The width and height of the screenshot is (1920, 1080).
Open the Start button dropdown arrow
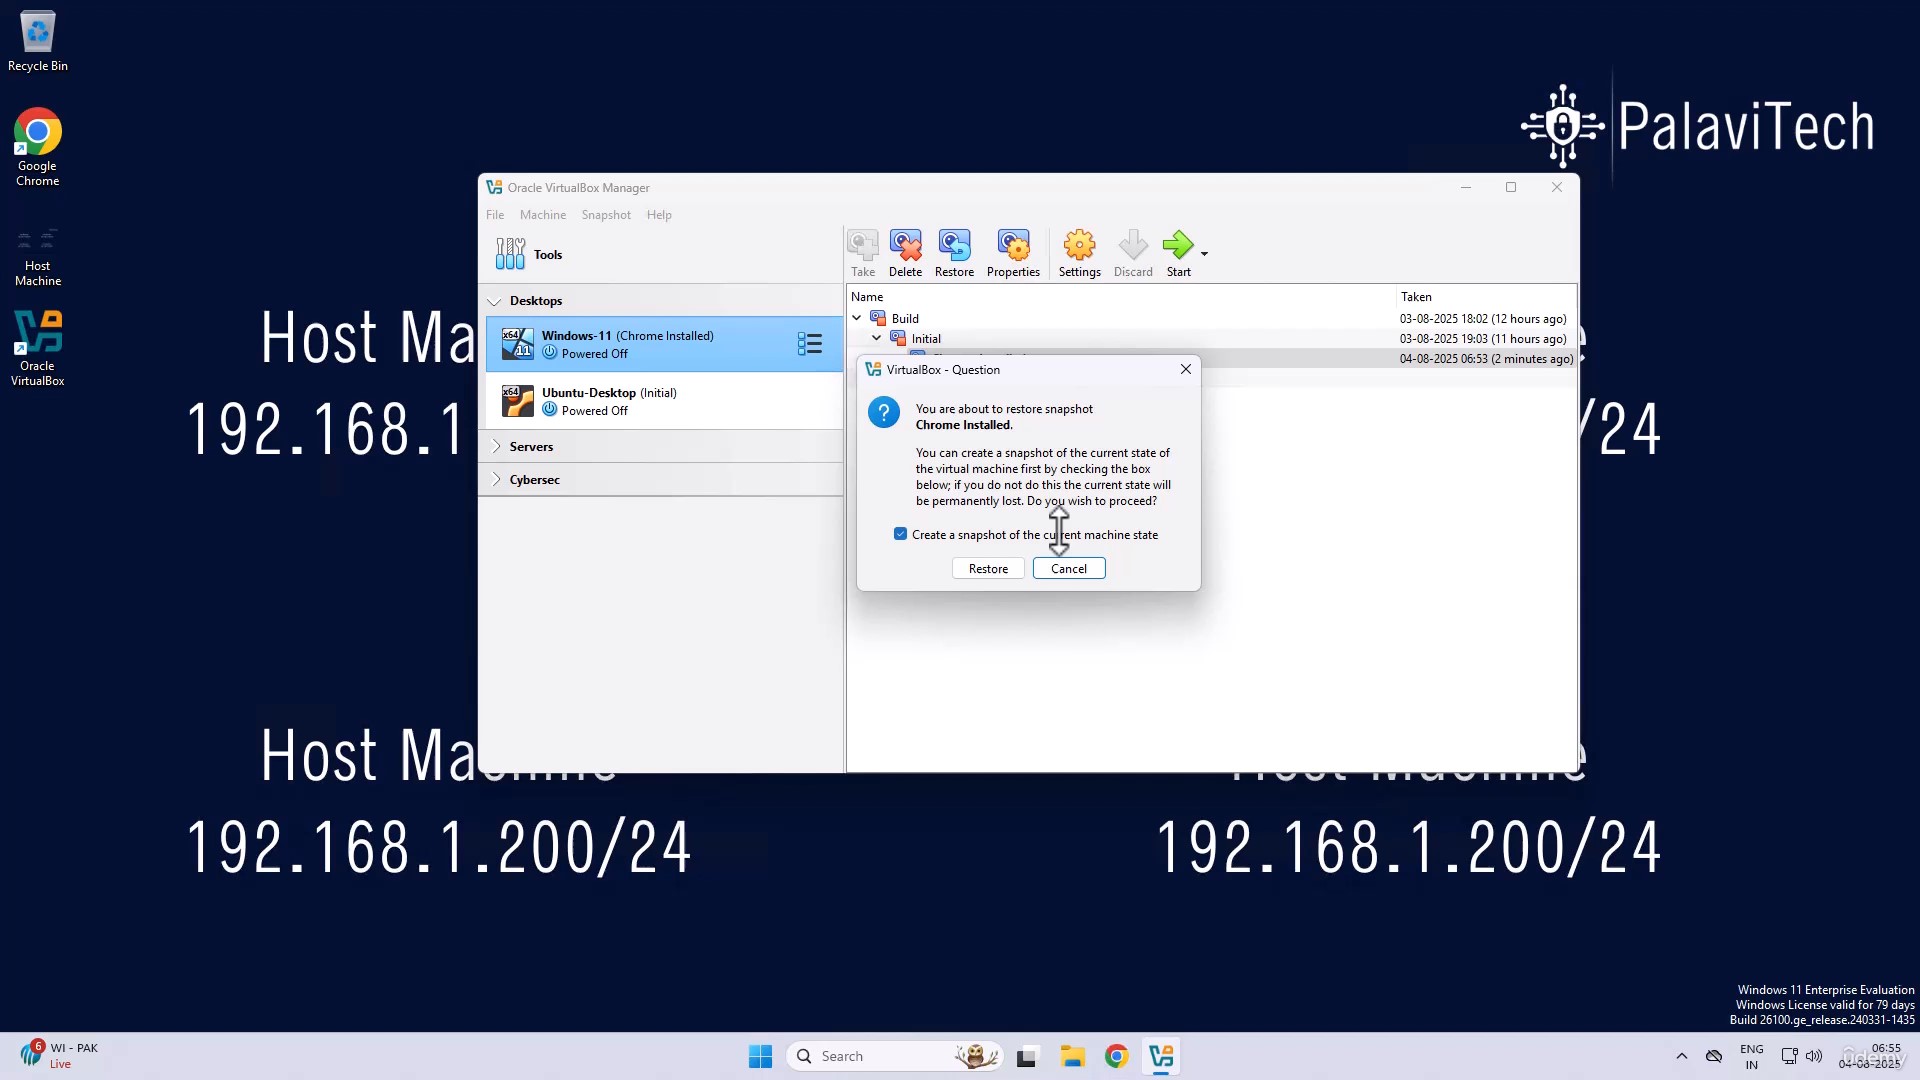(x=1204, y=254)
